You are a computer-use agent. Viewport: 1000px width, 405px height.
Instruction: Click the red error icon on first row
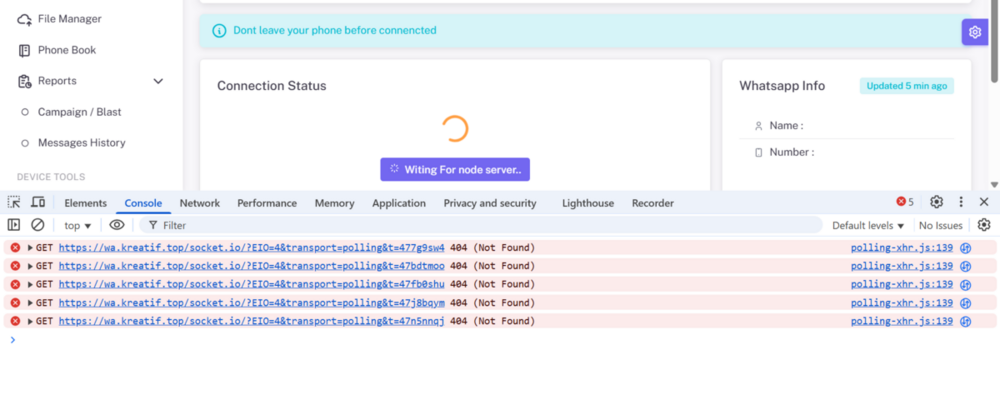point(15,247)
